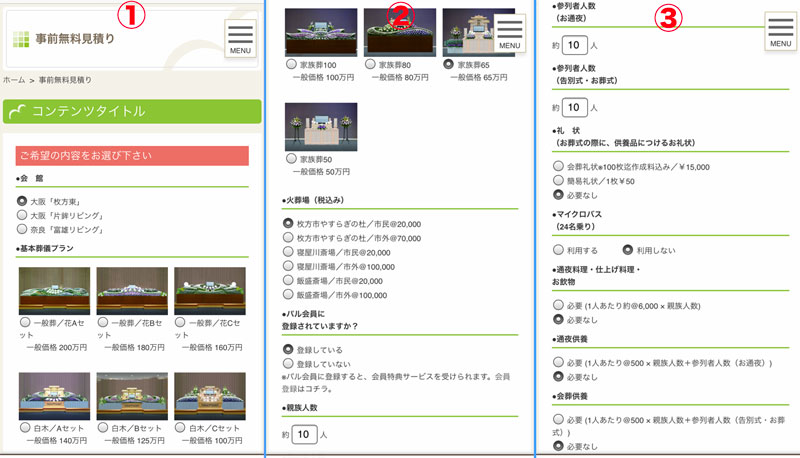
Task: Open the MENU hamburger beside 事前無料見積り title
Action: coord(241,38)
